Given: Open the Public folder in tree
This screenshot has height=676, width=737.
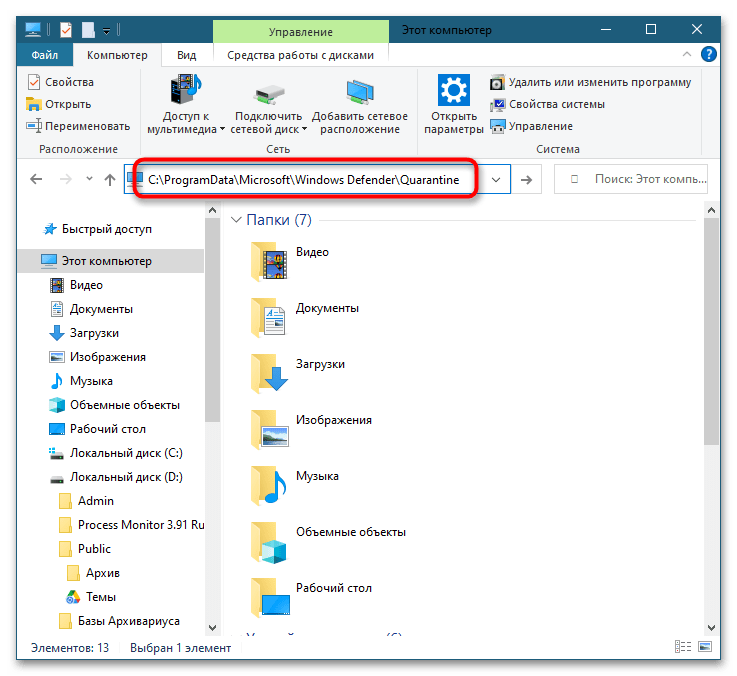Looking at the screenshot, I should click(x=85, y=549).
